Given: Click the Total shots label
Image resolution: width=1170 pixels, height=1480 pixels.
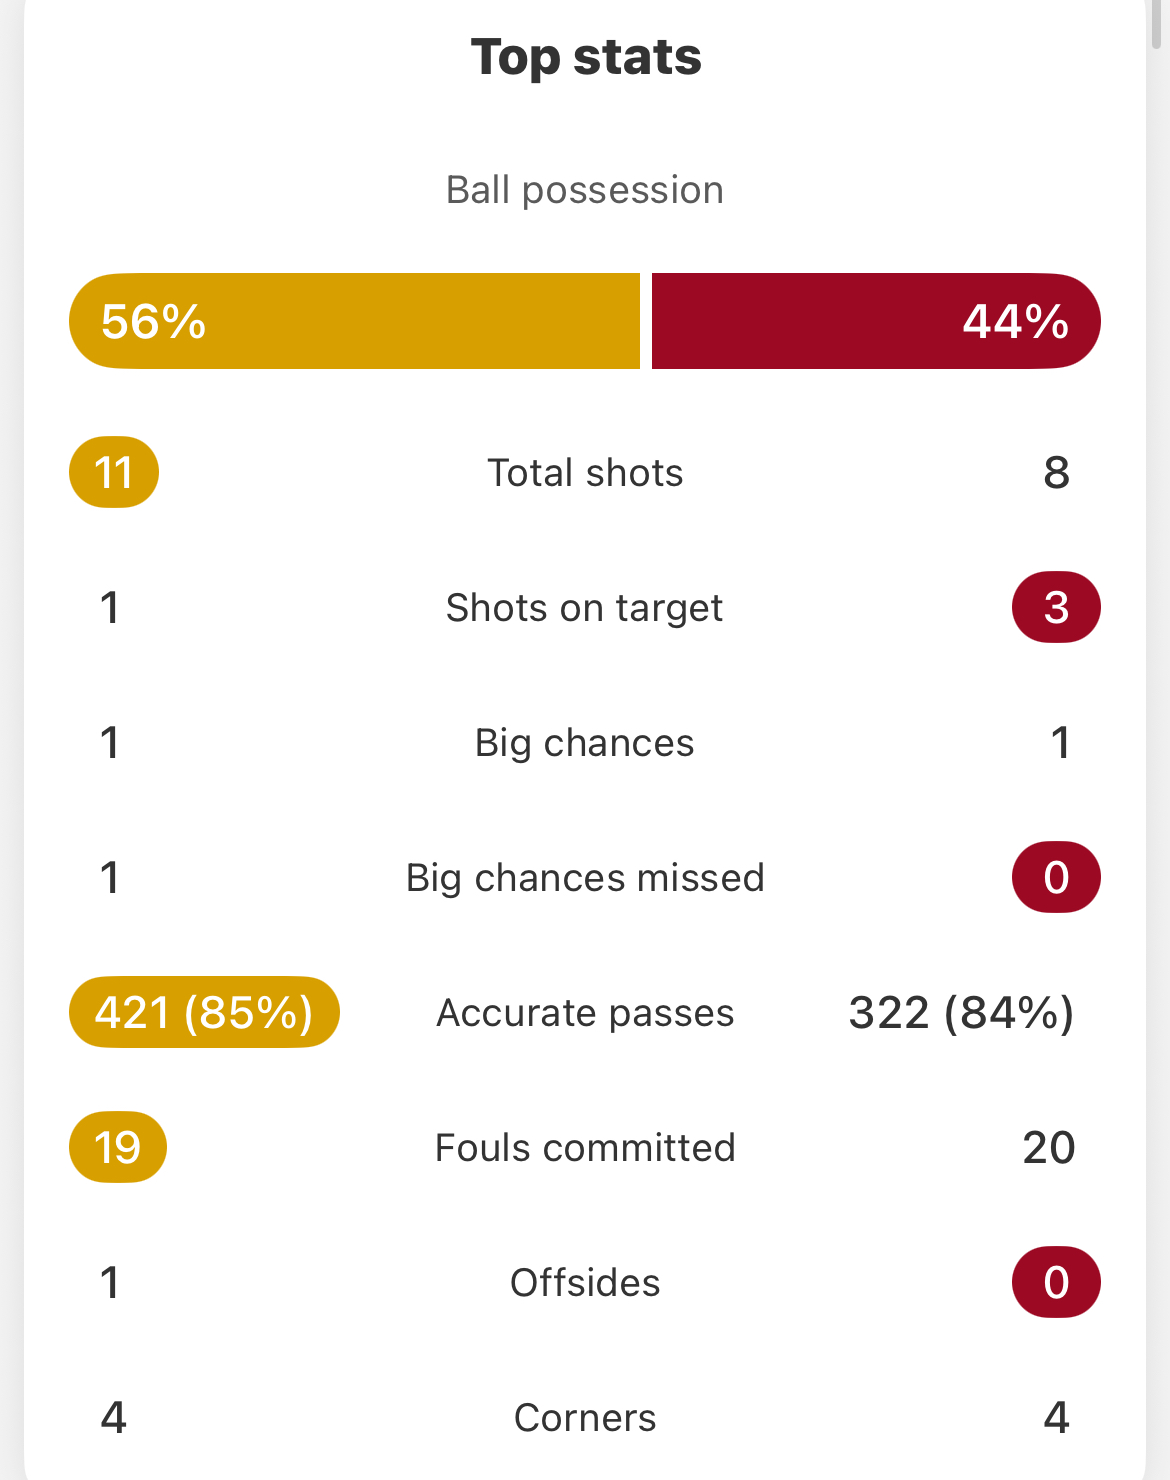Looking at the screenshot, I should 585,473.
